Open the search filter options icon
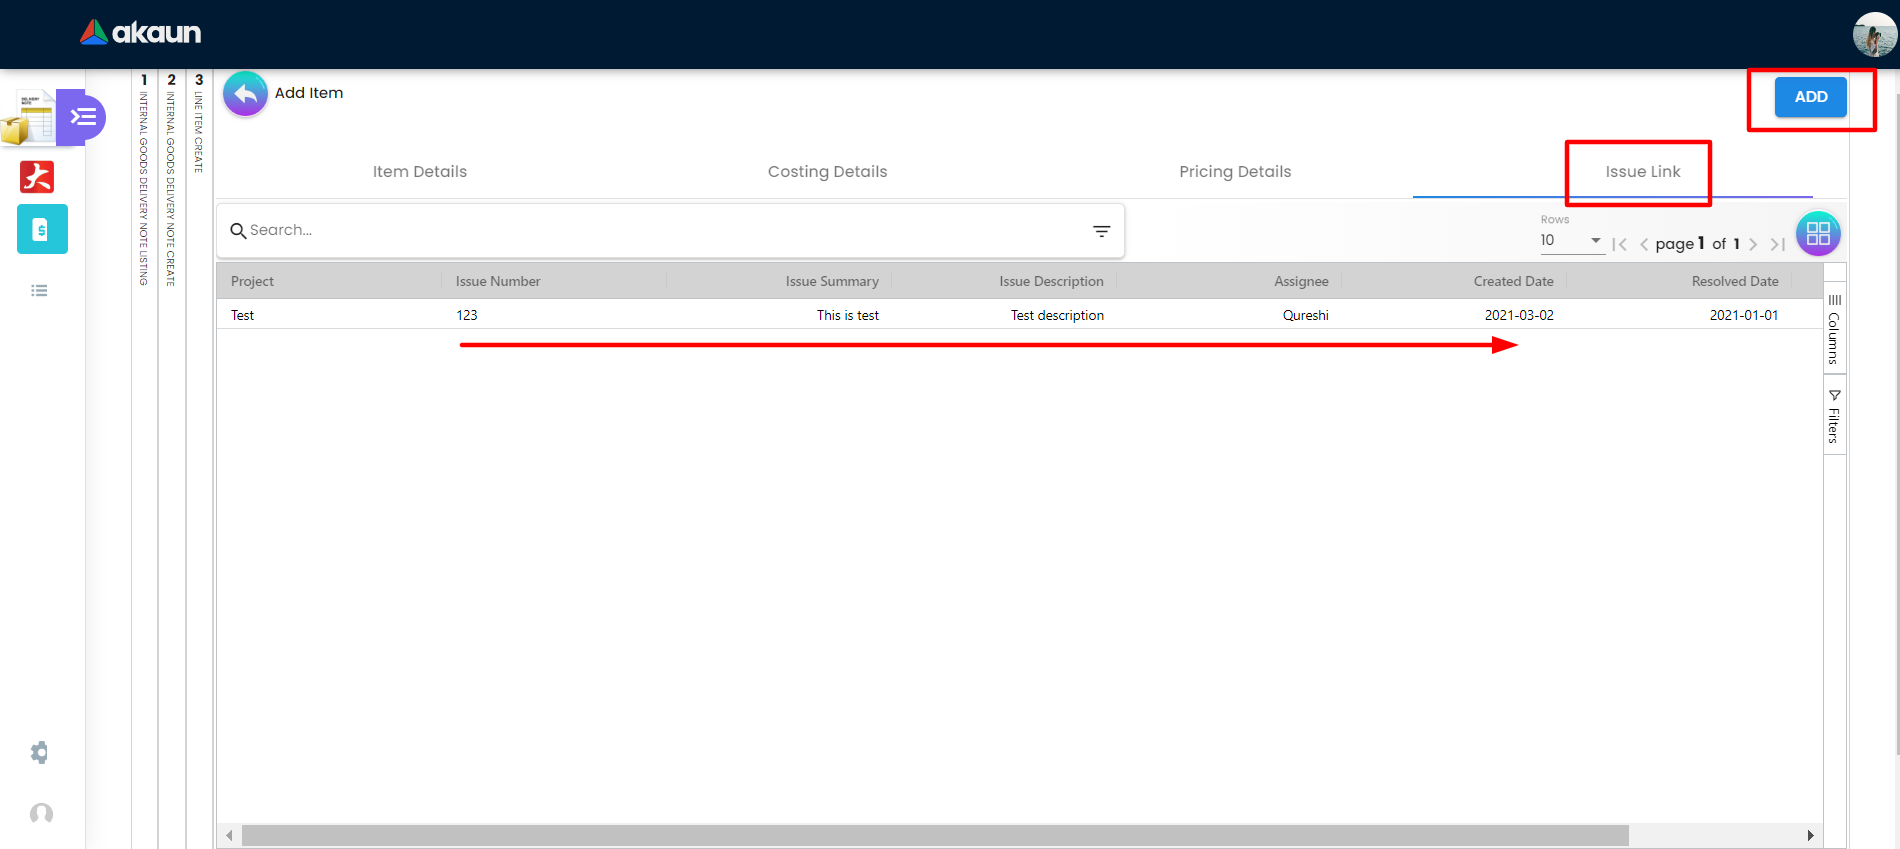Screen dimensions: 1900x849 [x=1101, y=231]
